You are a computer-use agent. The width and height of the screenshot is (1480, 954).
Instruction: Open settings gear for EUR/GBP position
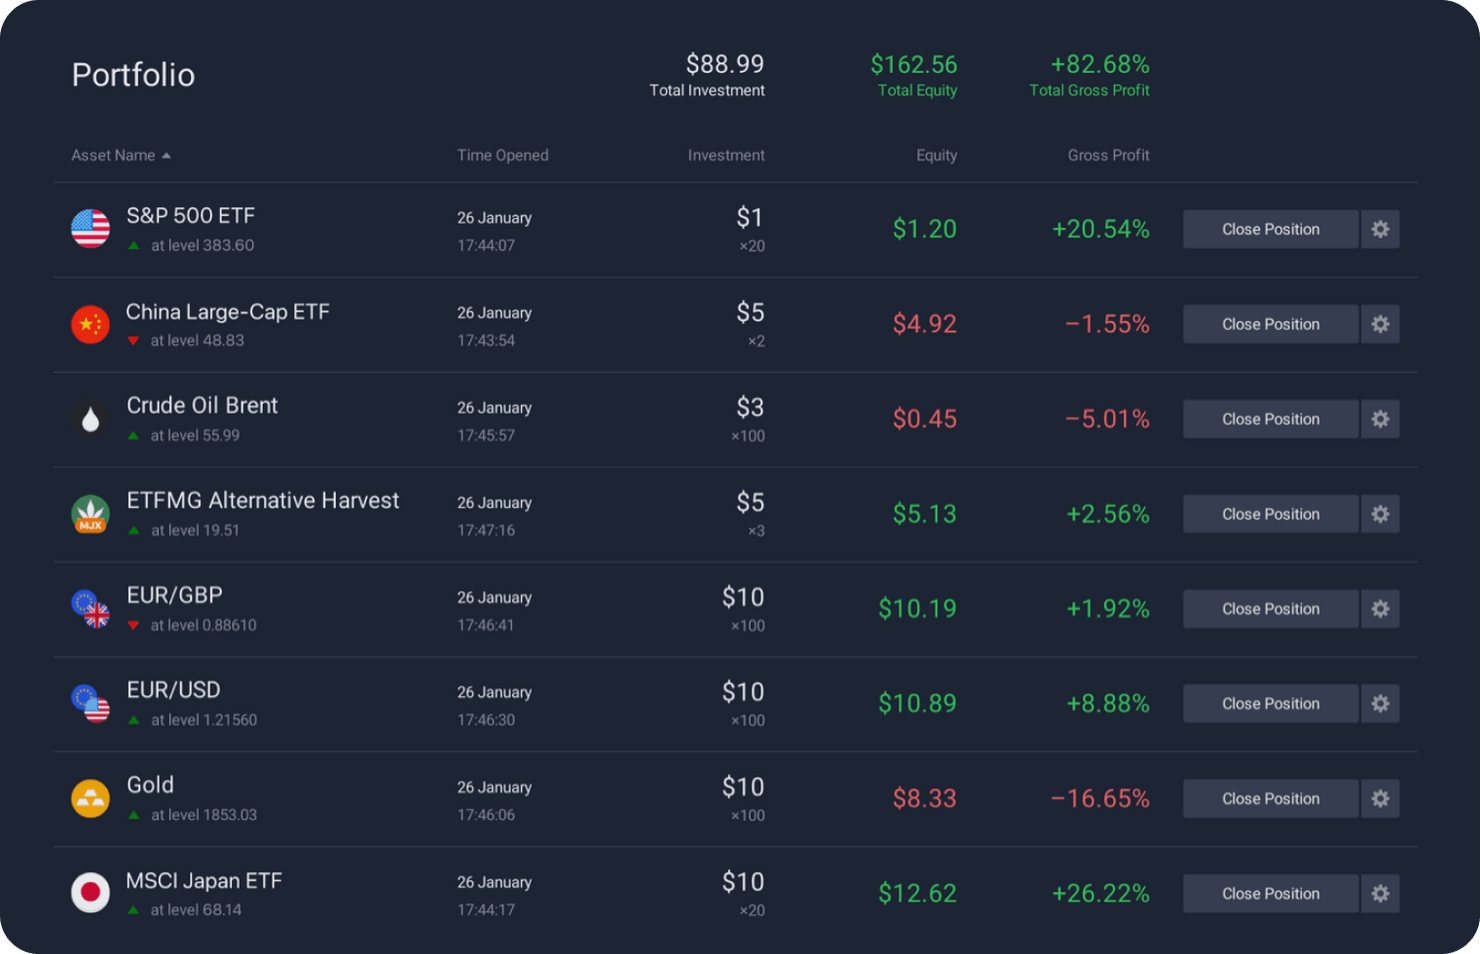(1380, 609)
